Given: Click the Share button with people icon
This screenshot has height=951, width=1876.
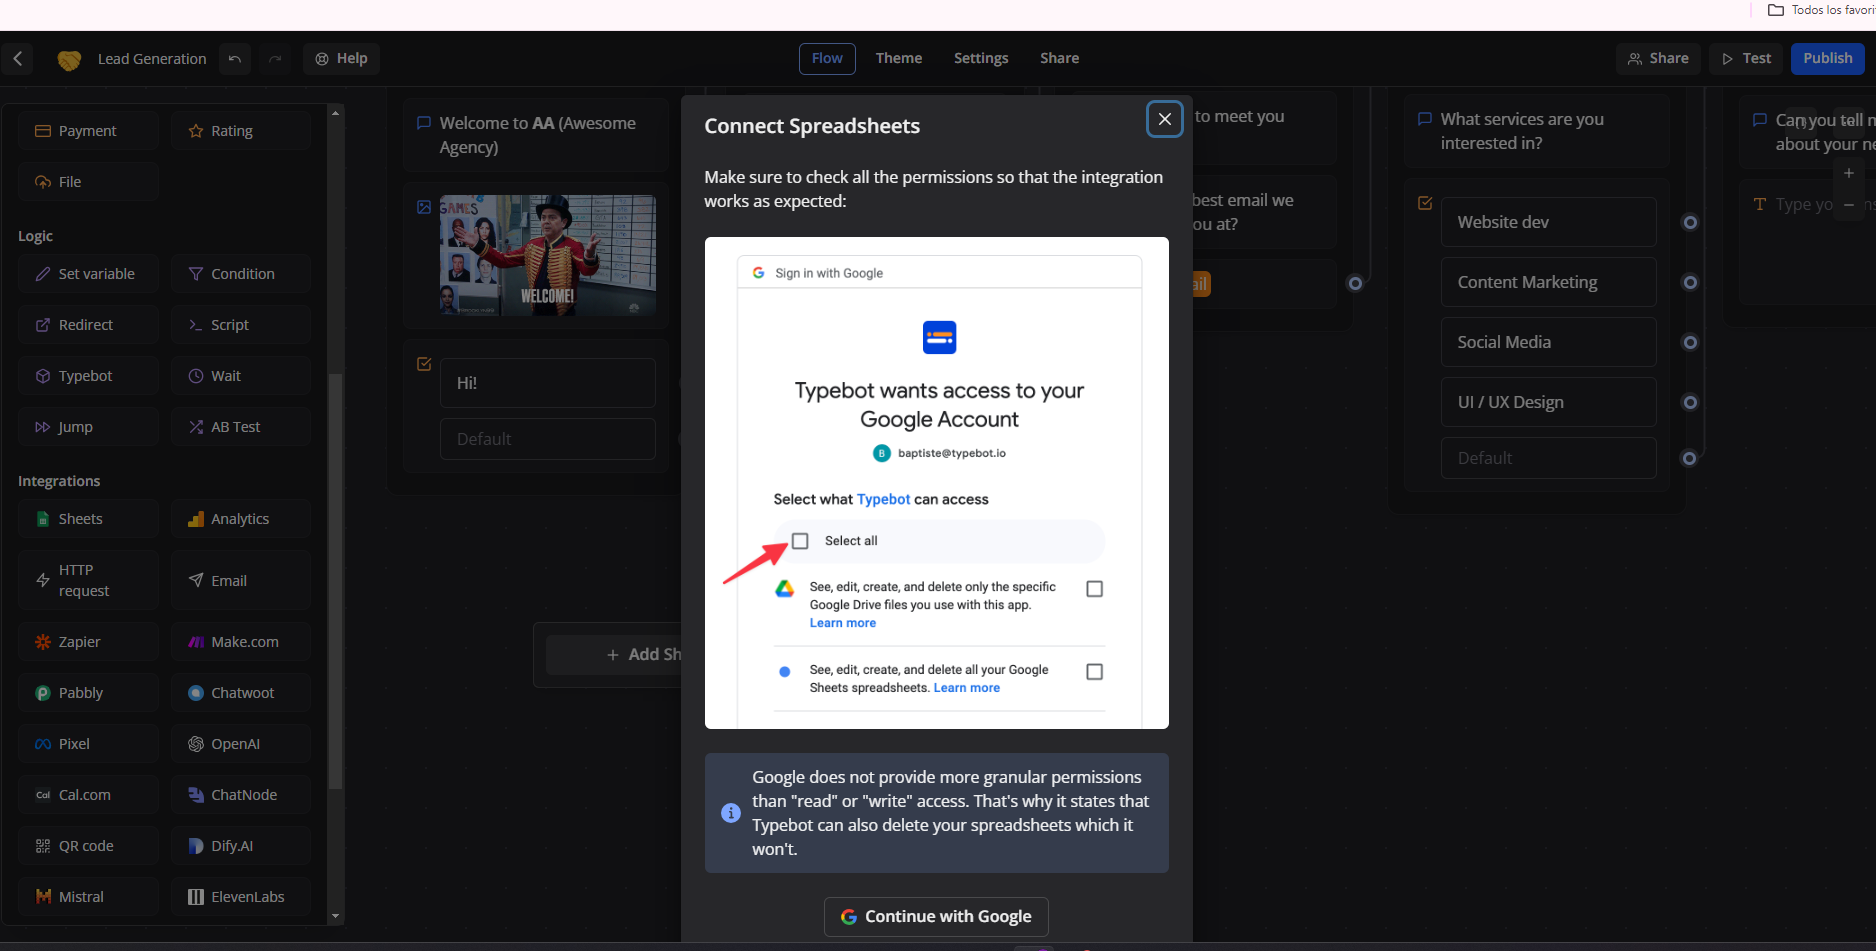Looking at the screenshot, I should (1658, 59).
